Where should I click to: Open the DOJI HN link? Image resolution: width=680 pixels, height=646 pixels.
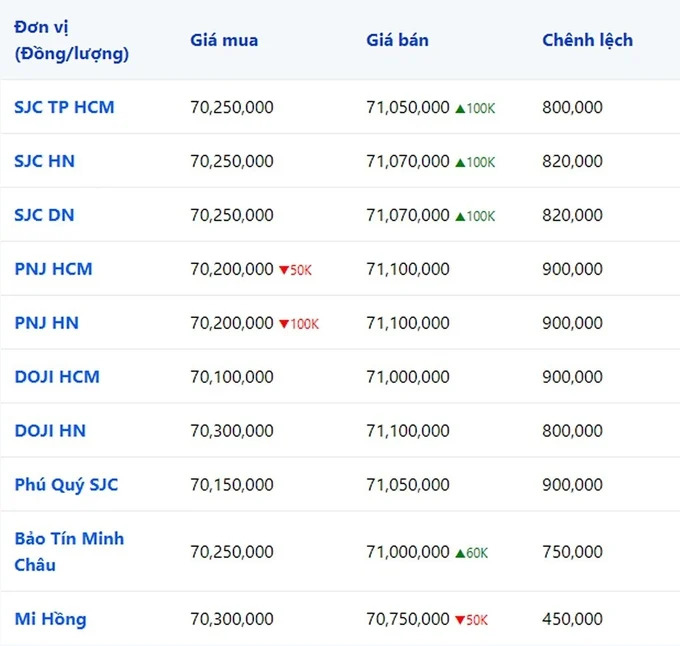[50, 431]
